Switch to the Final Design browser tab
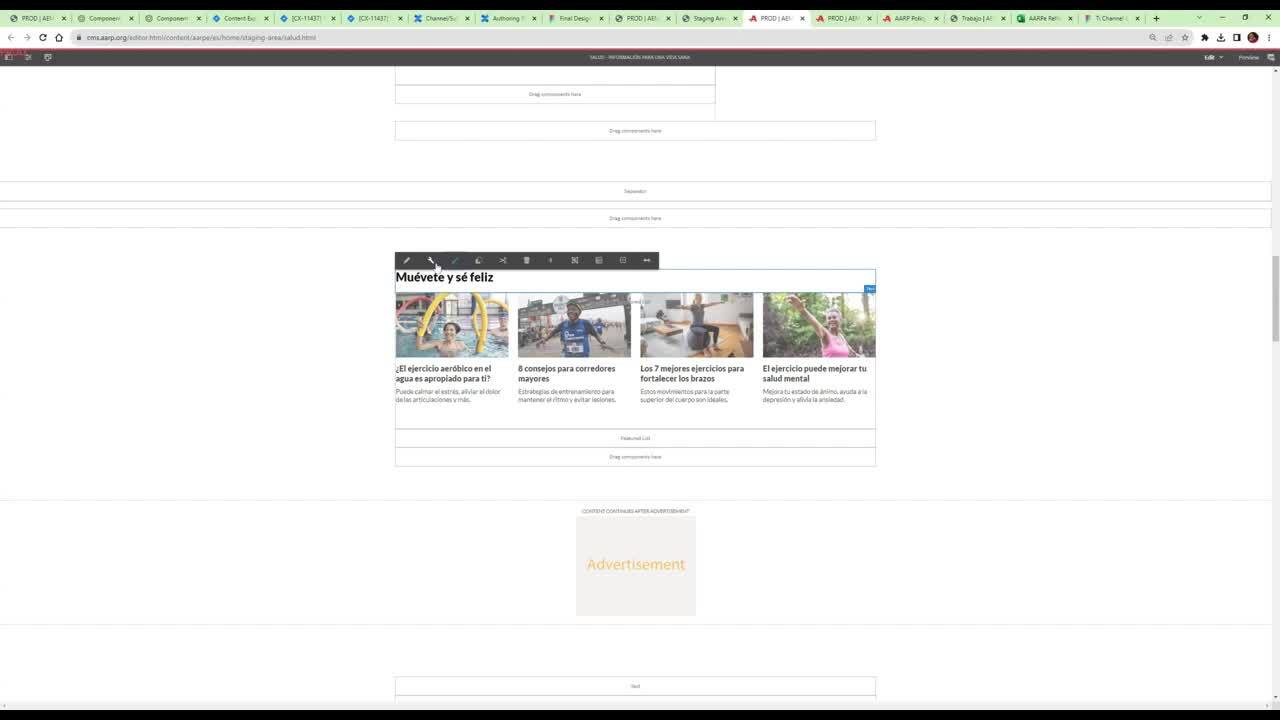Image resolution: width=1280 pixels, height=720 pixels. pyautogui.click(x=575, y=18)
